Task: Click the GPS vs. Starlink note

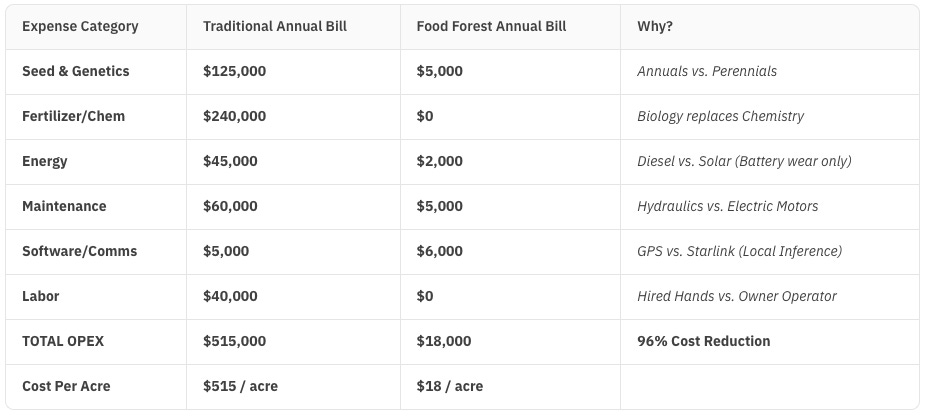Action: pos(739,251)
